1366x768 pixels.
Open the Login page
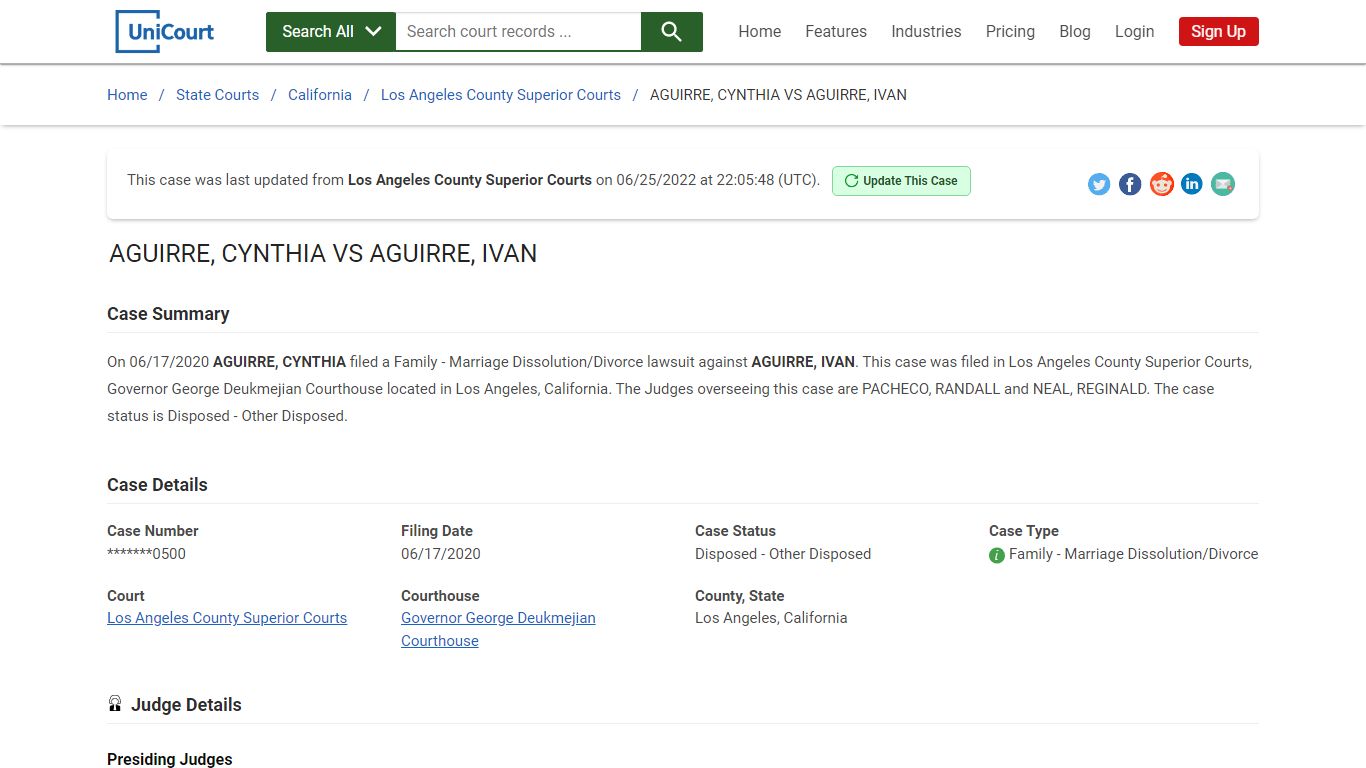pos(1135,31)
